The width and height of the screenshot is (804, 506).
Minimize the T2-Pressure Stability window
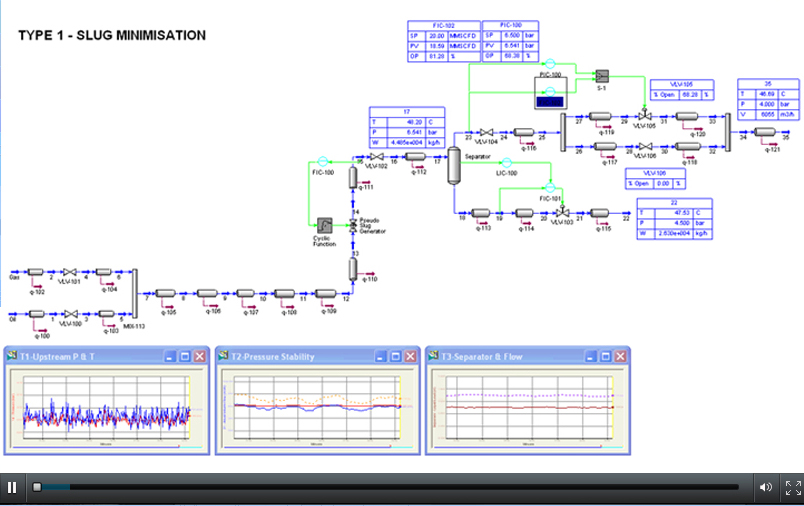pos(381,356)
